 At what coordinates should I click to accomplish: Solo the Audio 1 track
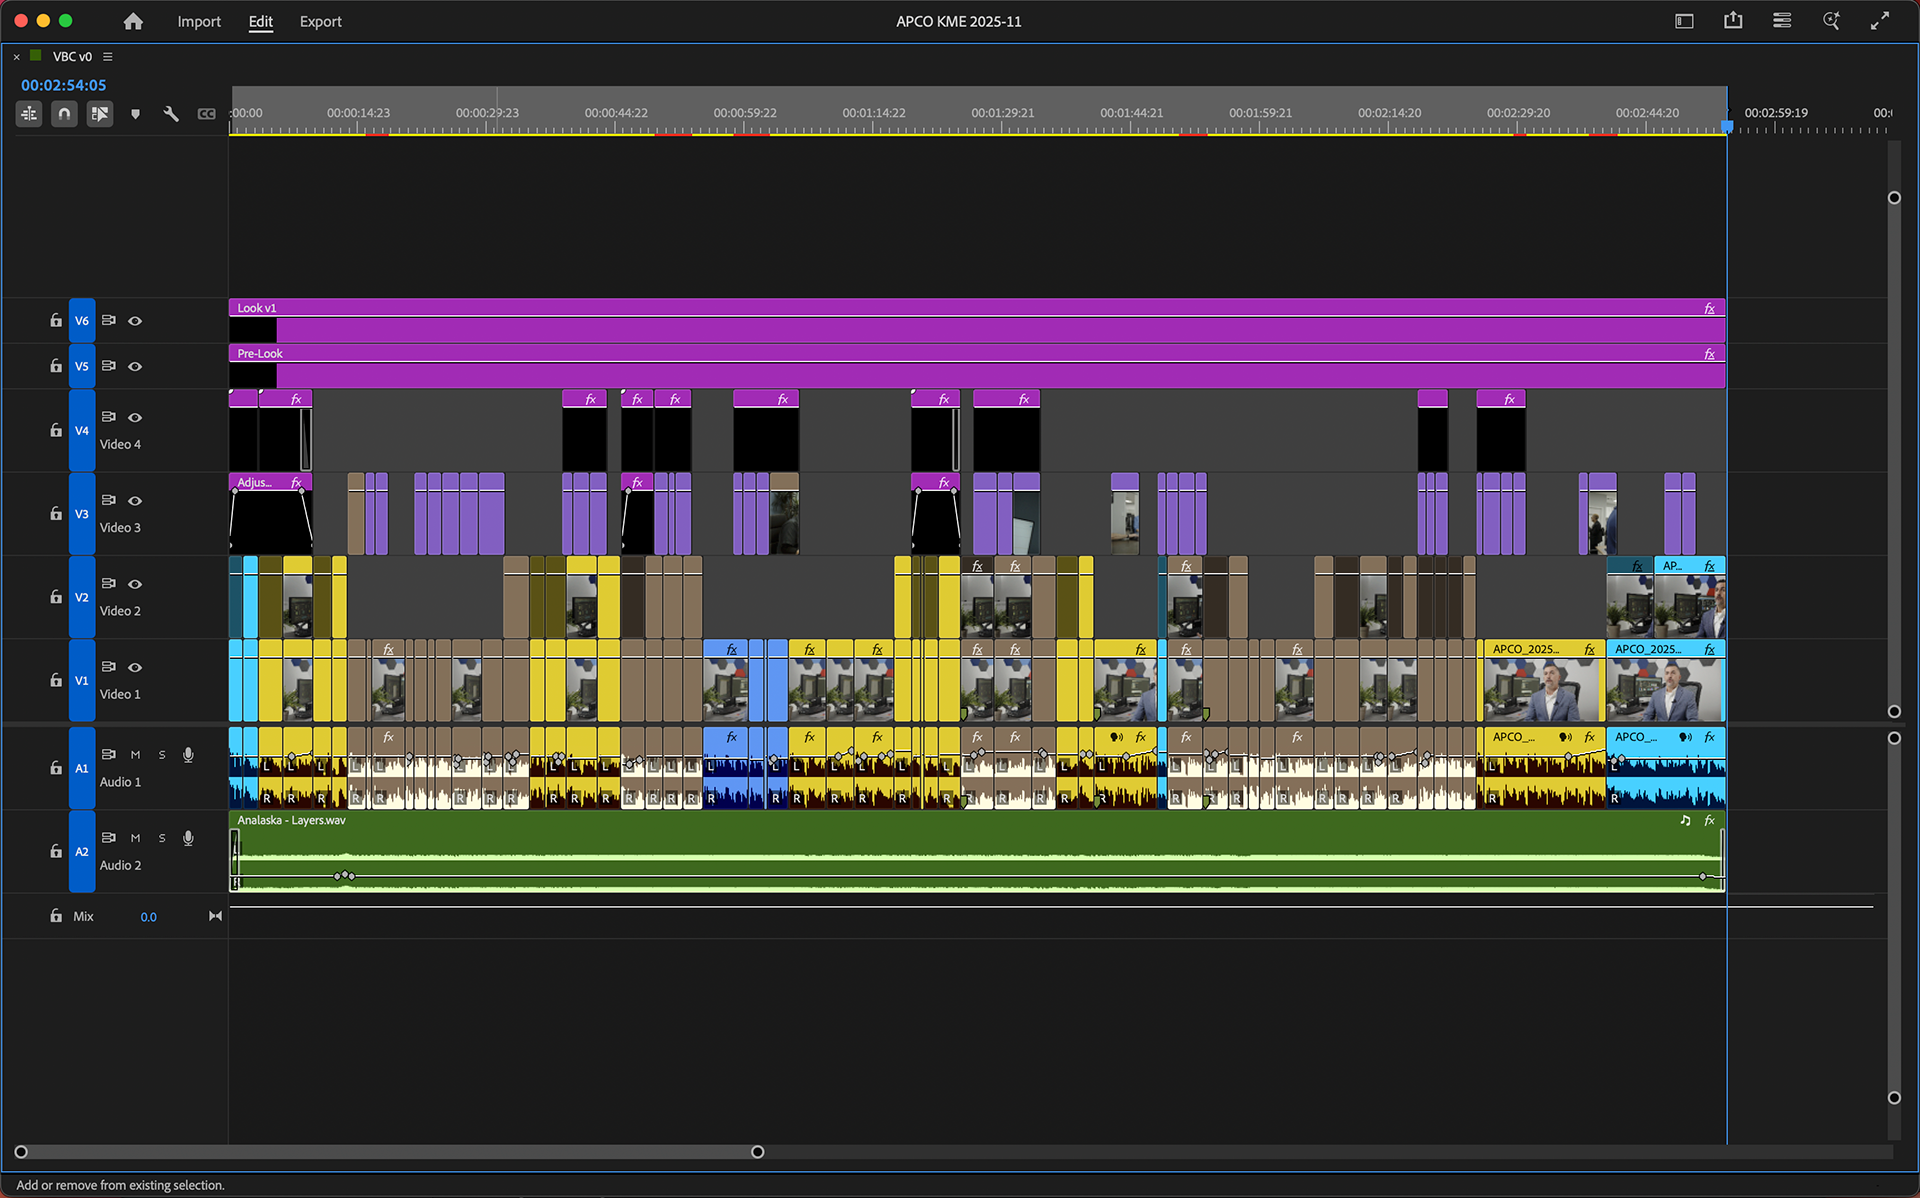[162, 755]
